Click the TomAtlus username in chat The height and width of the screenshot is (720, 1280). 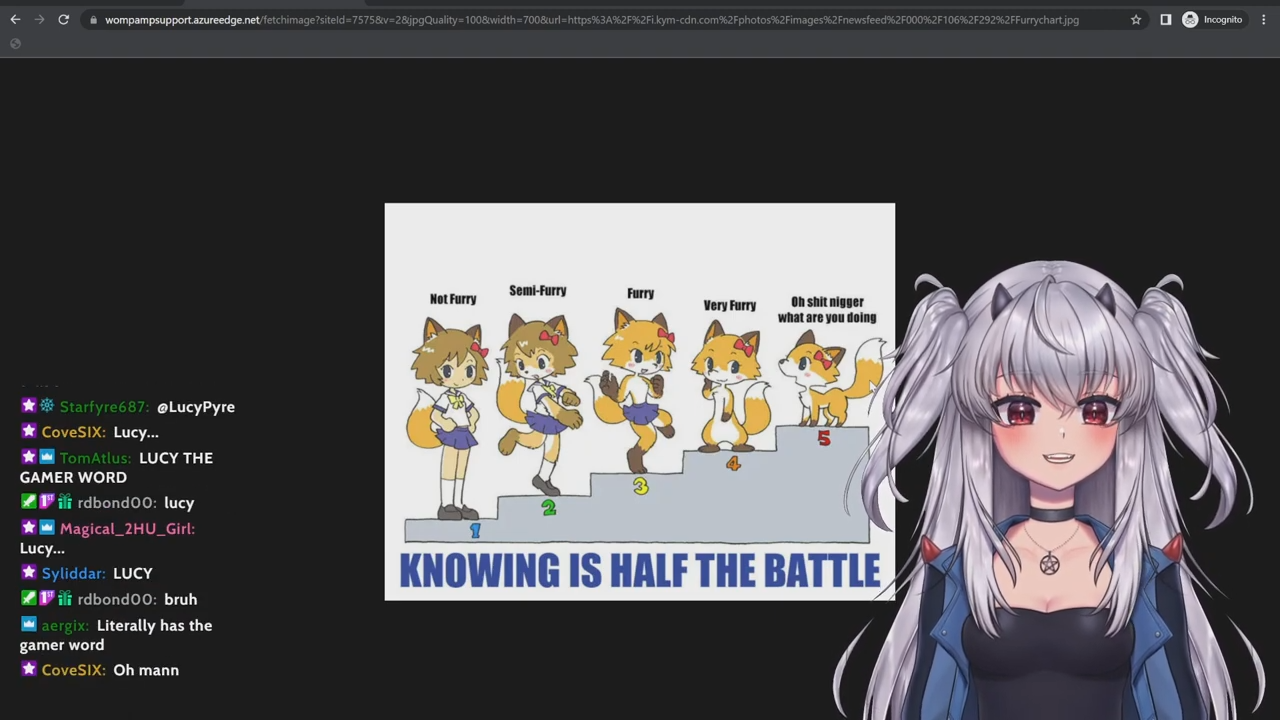(95, 458)
